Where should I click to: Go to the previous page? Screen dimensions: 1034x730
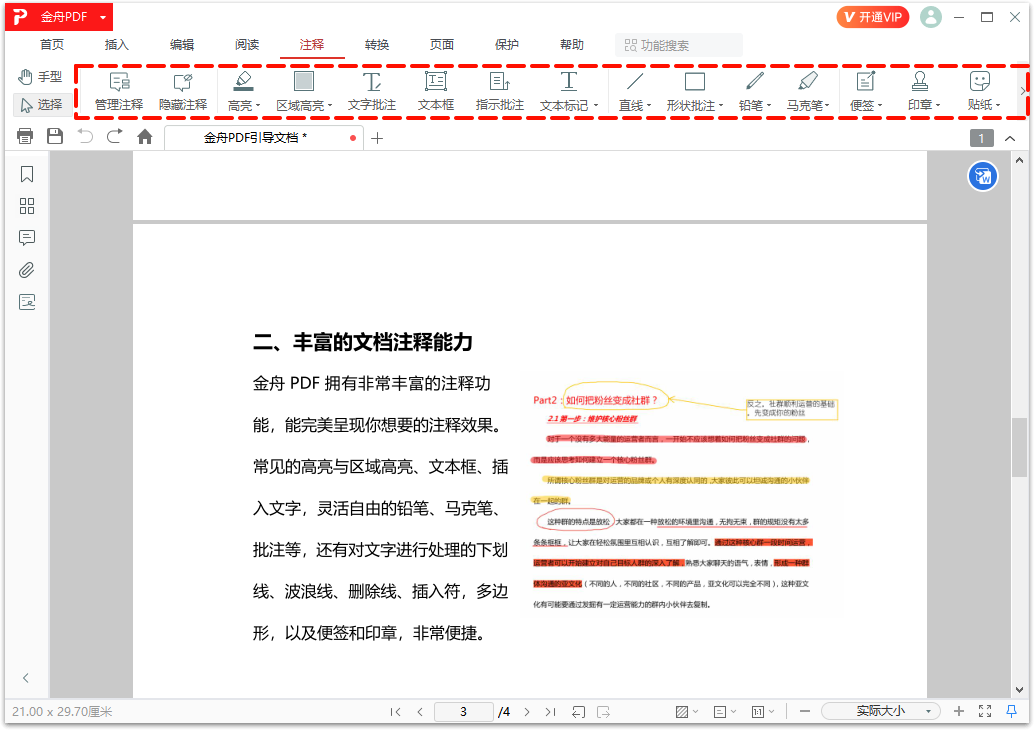(x=420, y=712)
